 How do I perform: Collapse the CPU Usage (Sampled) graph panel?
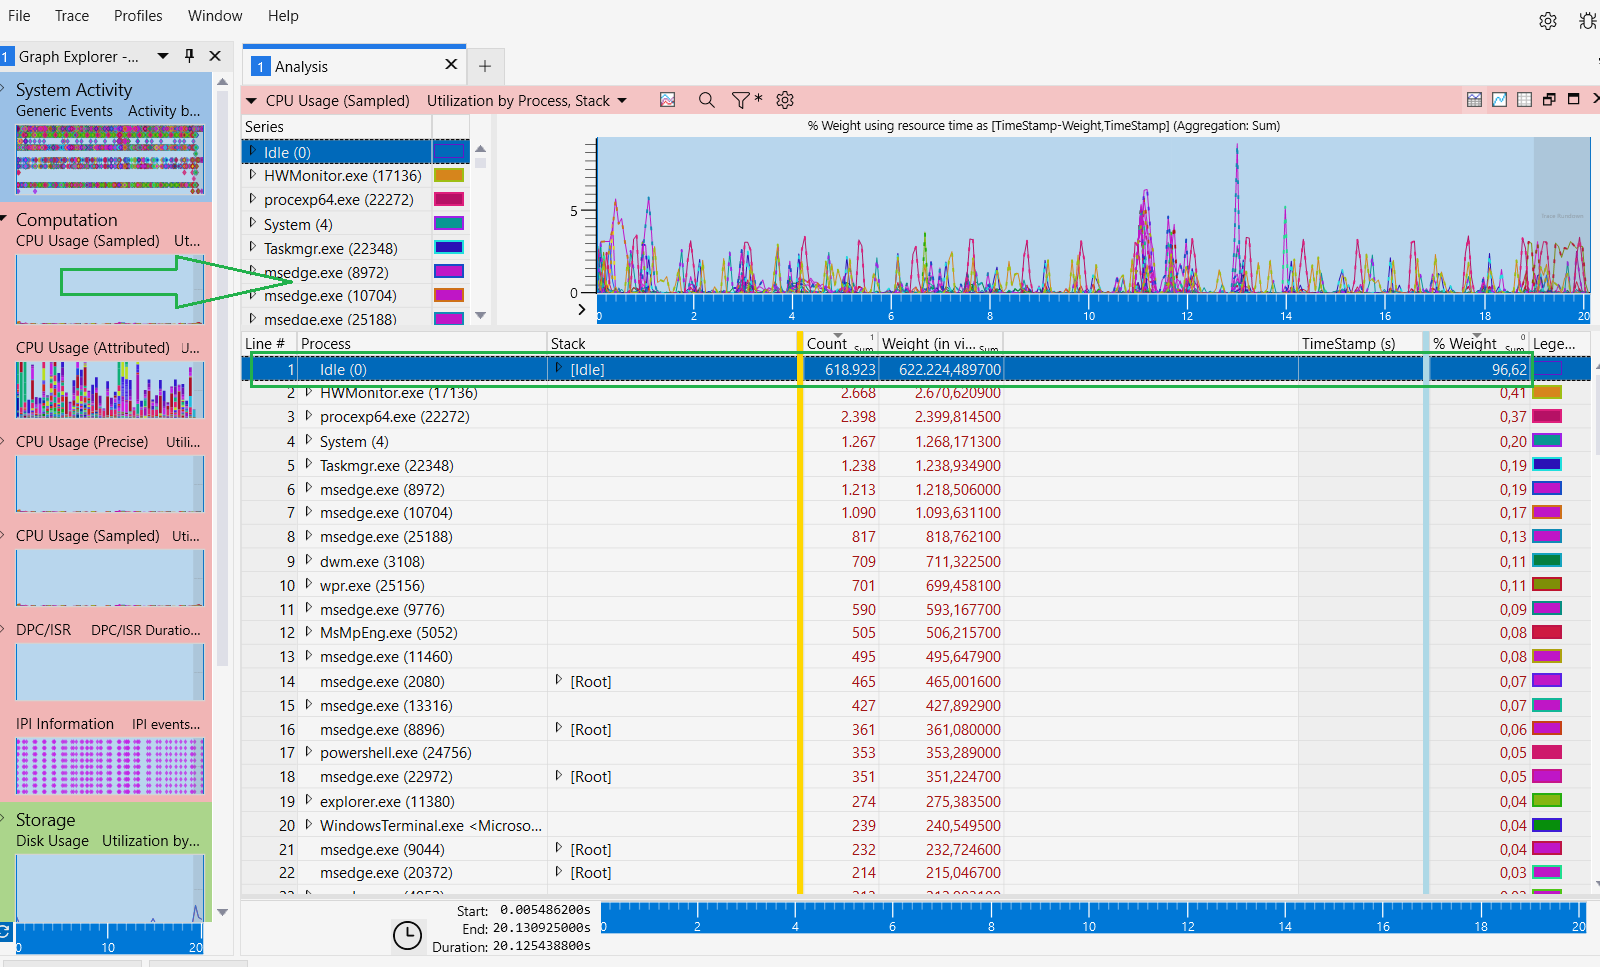click(252, 100)
